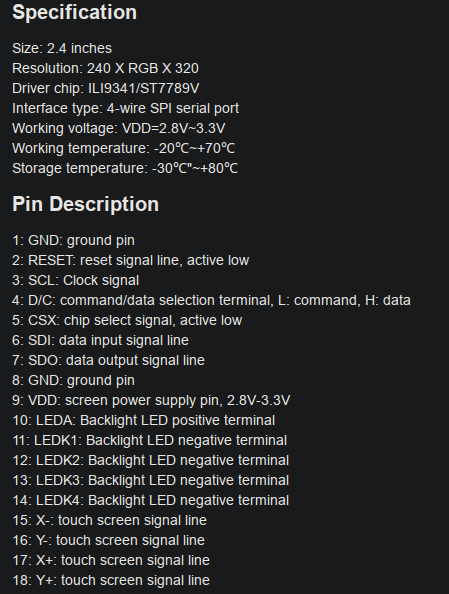449x594 pixels.
Task: Click the Storage temperature line
Action: tap(125, 169)
